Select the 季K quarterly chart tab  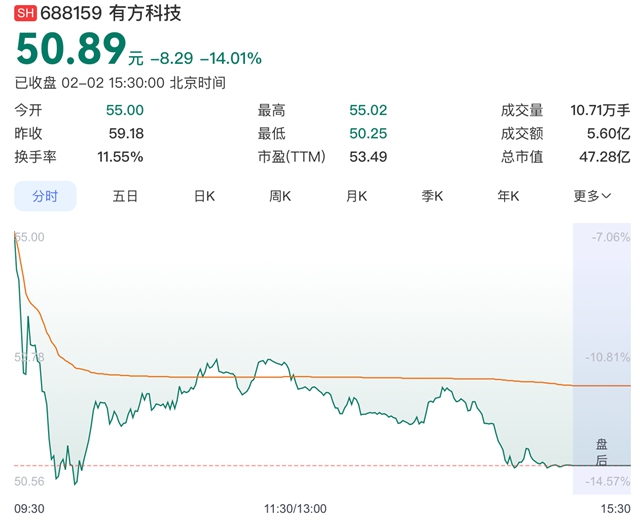pos(433,196)
